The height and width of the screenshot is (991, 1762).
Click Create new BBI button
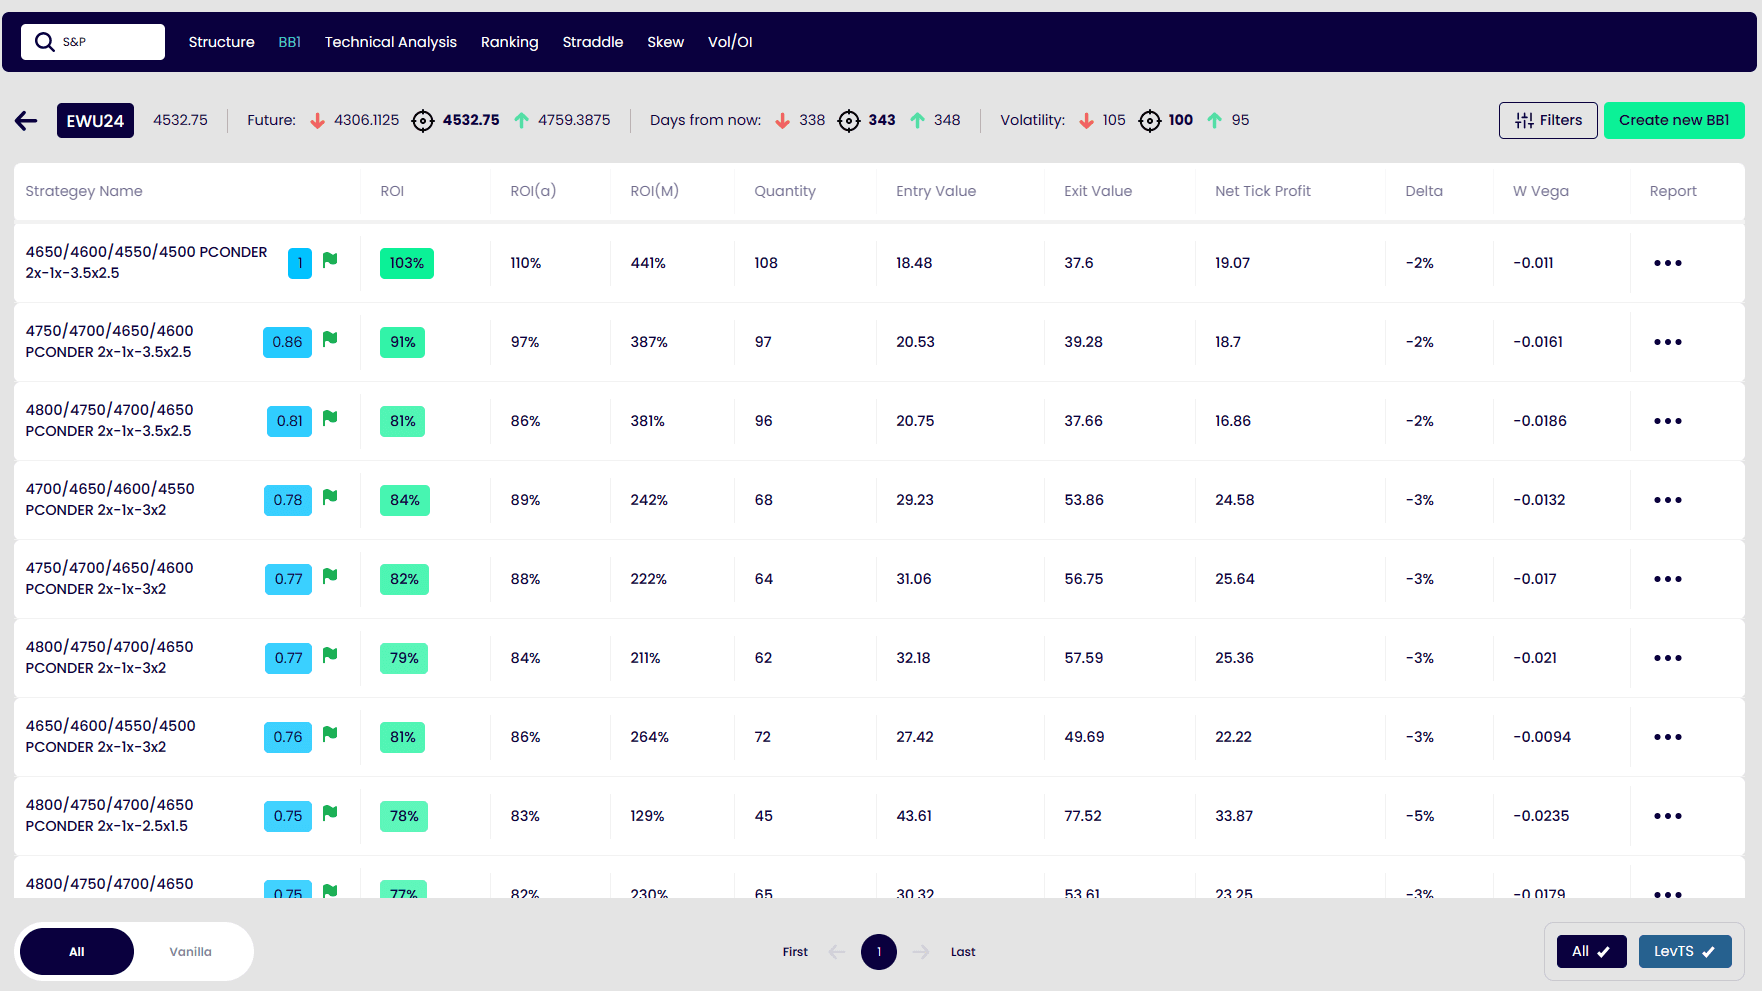1673,120
